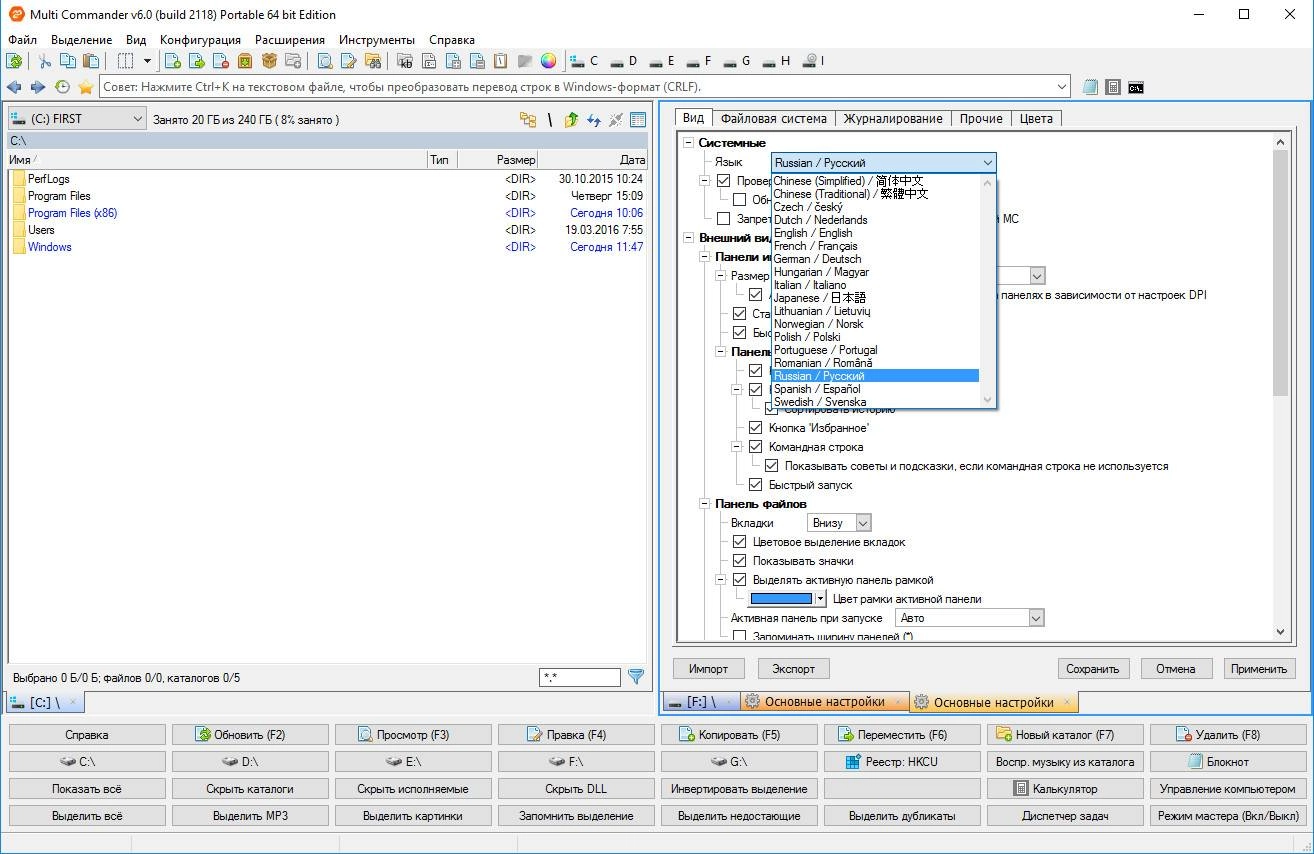
Task: Click the pack archive box icon
Action: [x=245, y=61]
